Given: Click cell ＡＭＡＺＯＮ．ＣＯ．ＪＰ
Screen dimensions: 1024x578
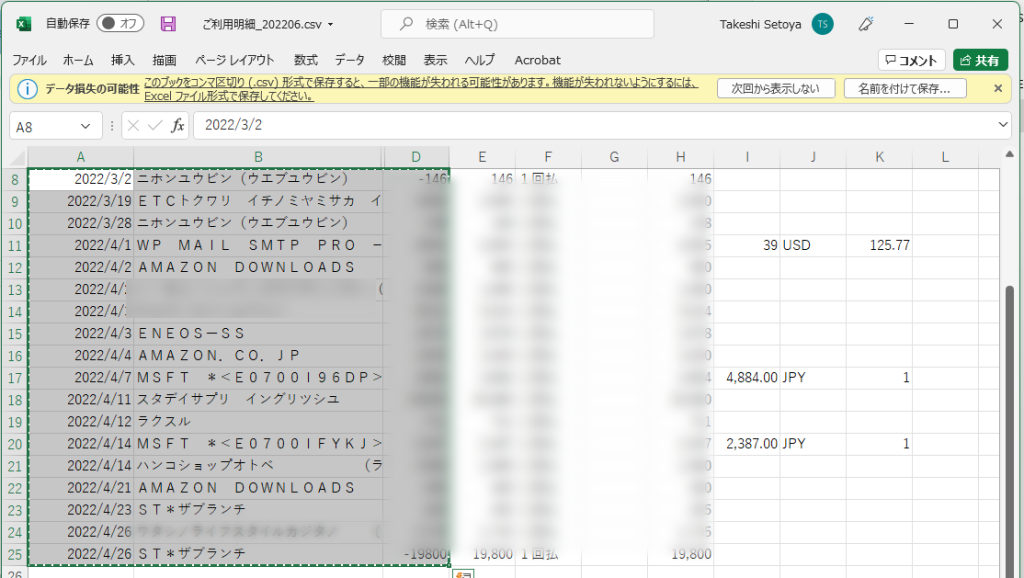Looking at the screenshot, I should [x=259, y=356].
